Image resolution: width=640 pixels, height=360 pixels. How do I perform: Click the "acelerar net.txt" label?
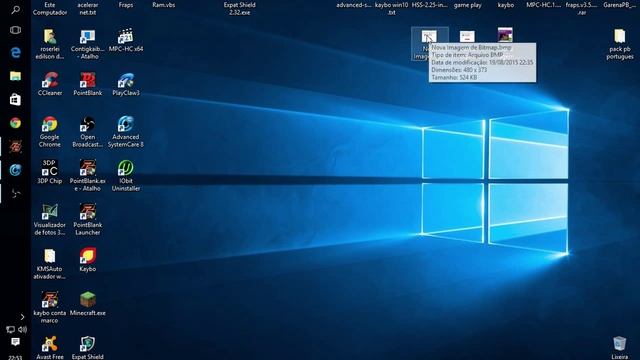88,9
